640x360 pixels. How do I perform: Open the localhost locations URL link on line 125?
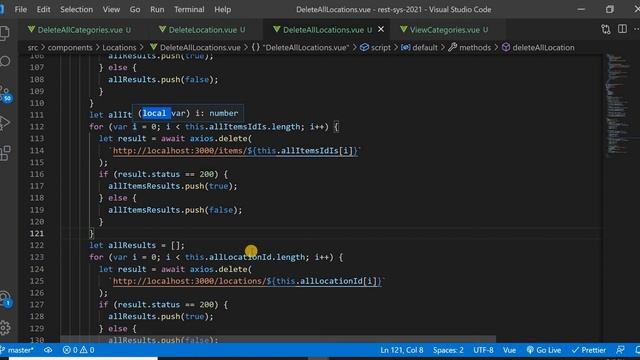[x=247, y=281]
